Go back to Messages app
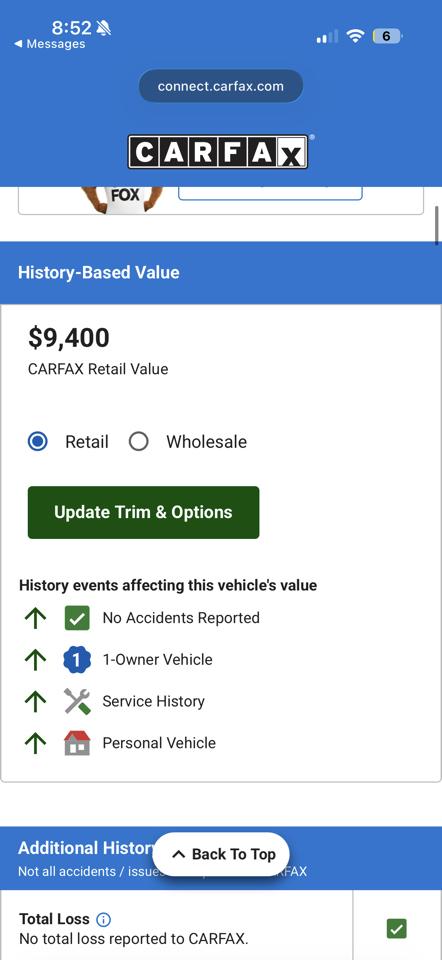The width and height of the screenshot is (442, 960). 50,44
